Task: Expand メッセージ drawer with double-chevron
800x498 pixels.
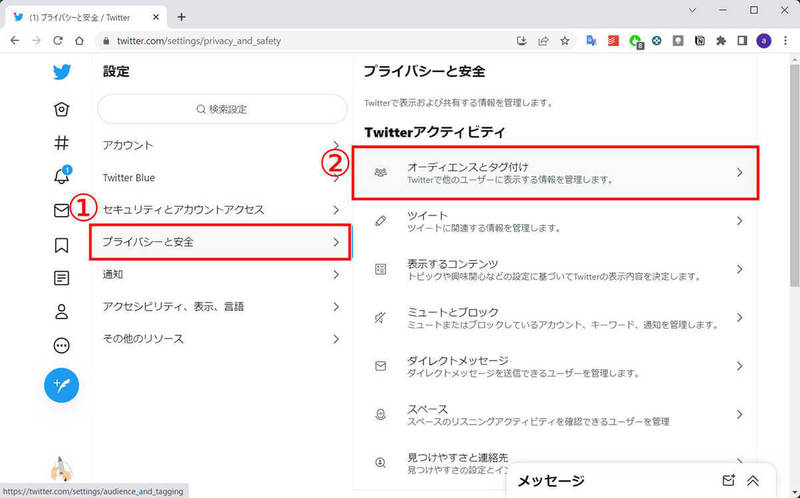Action: point(753,480)
